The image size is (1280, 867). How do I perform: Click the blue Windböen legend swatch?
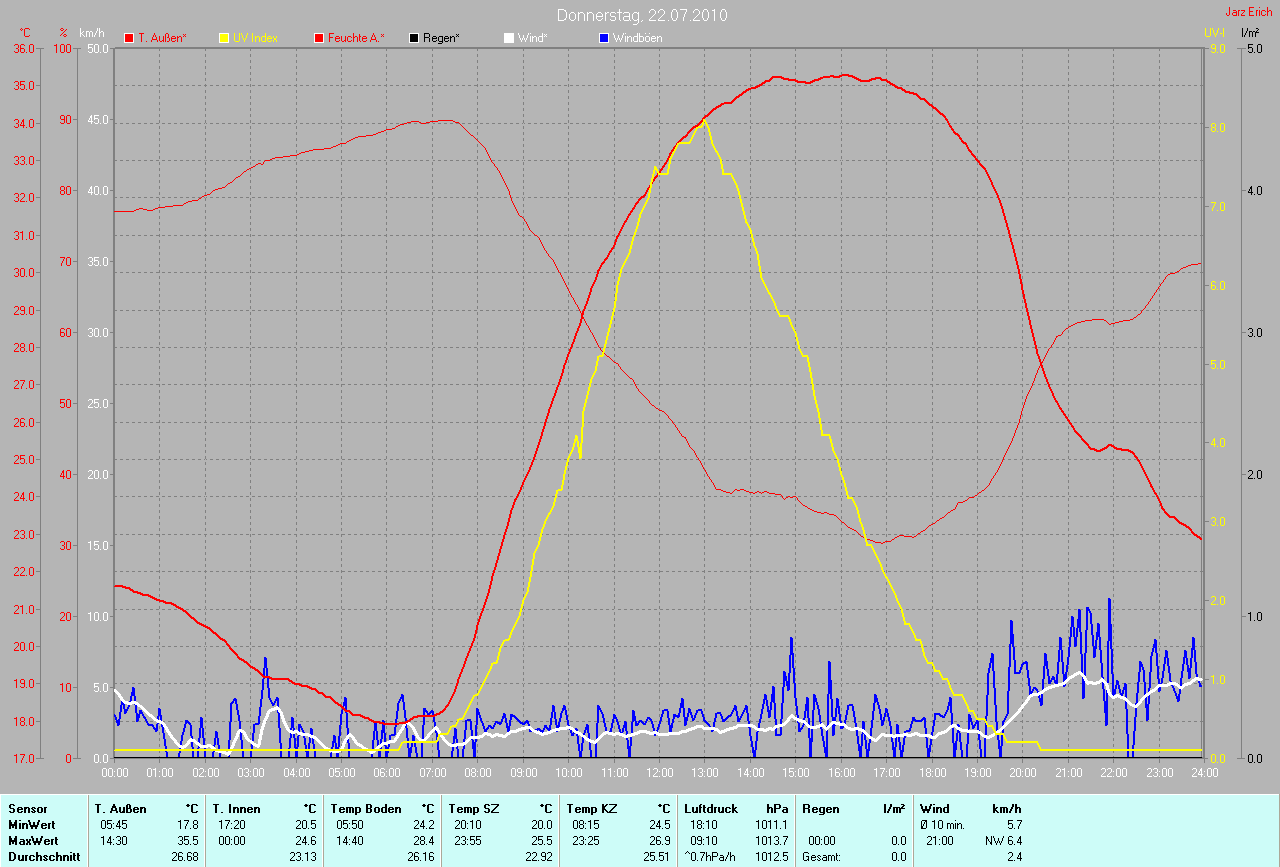pyautogui.click(x=602, y=38)
